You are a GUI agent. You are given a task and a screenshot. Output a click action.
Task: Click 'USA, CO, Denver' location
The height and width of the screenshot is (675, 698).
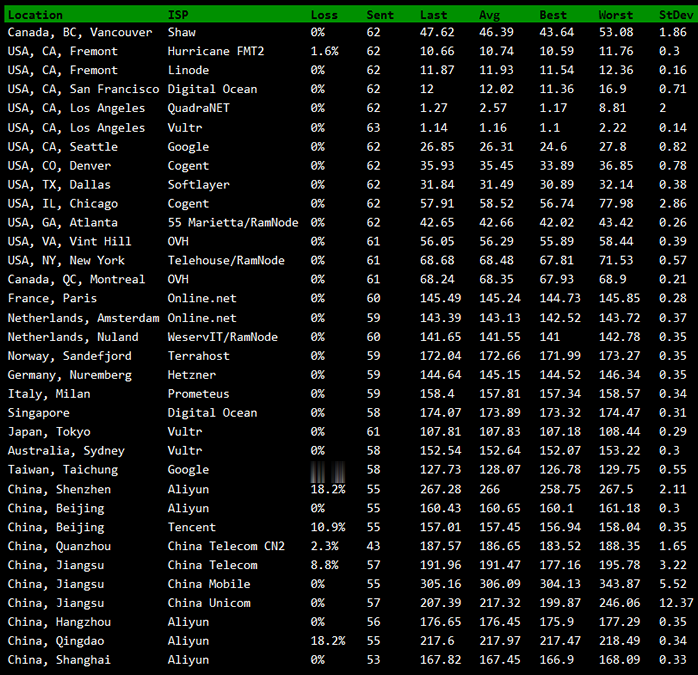pos(59,166)
